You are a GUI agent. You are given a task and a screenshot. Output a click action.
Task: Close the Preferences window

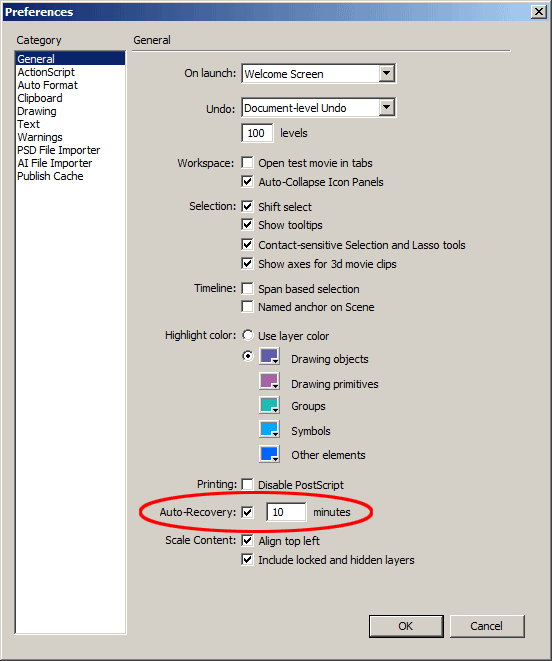pos(539,11)
